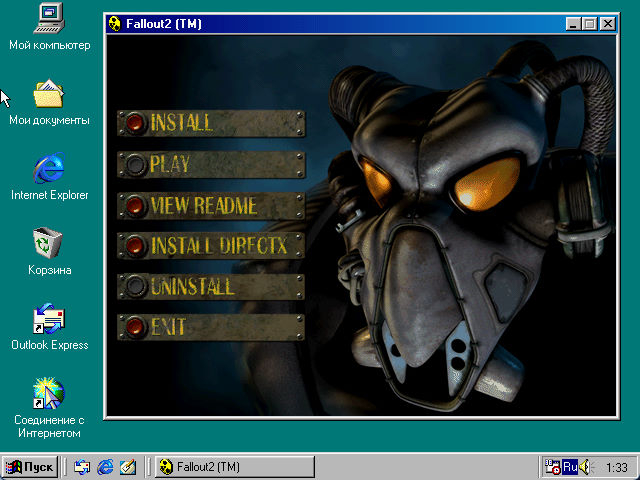Launch Internet Explorer from quick launch bar
The image size is (640, 480).
tap(105, 467)
